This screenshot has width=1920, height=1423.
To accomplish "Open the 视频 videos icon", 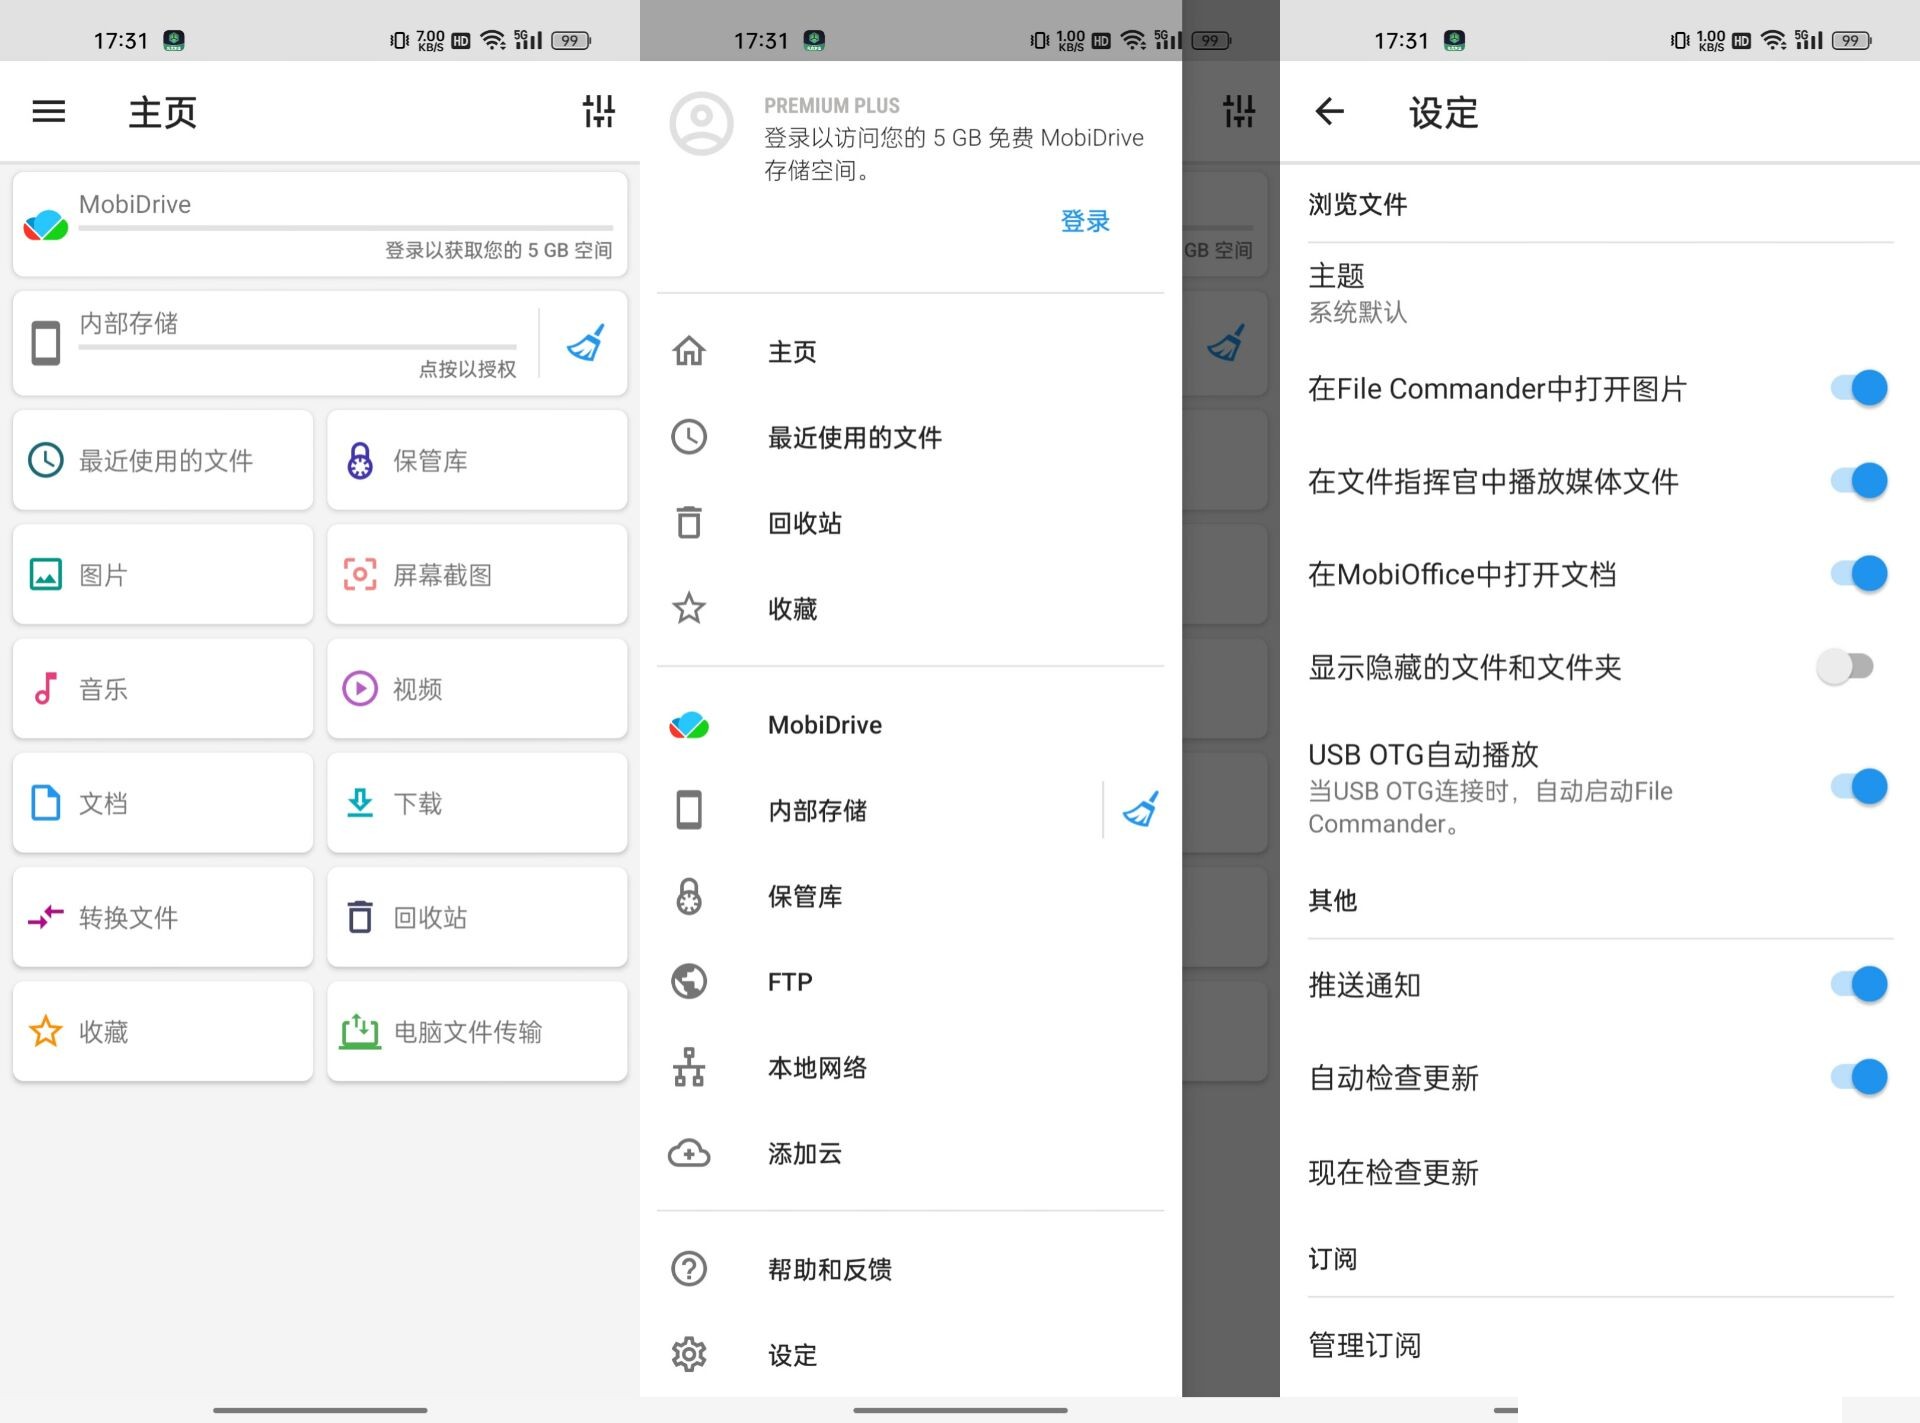I will pyautogui.click(x=359, y=688).
